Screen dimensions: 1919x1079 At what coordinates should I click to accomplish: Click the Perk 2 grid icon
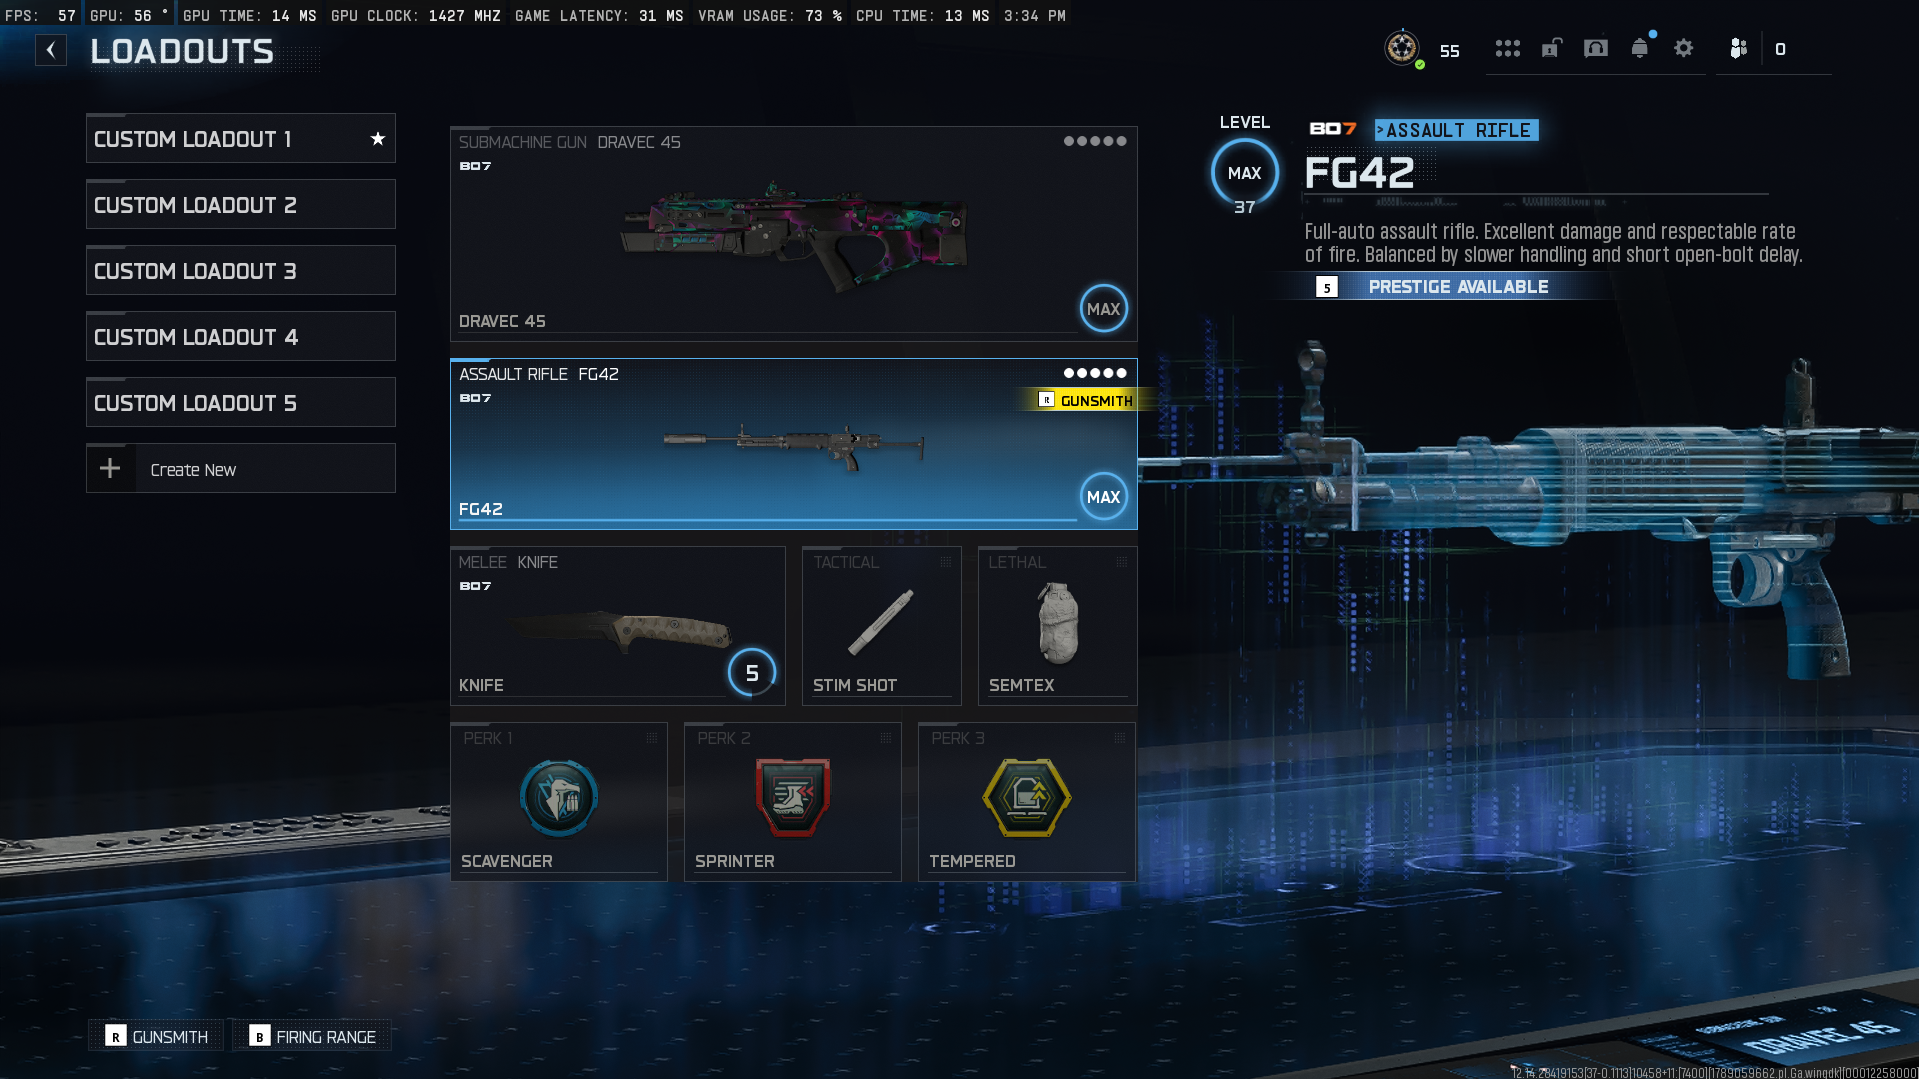coord(886,738)
